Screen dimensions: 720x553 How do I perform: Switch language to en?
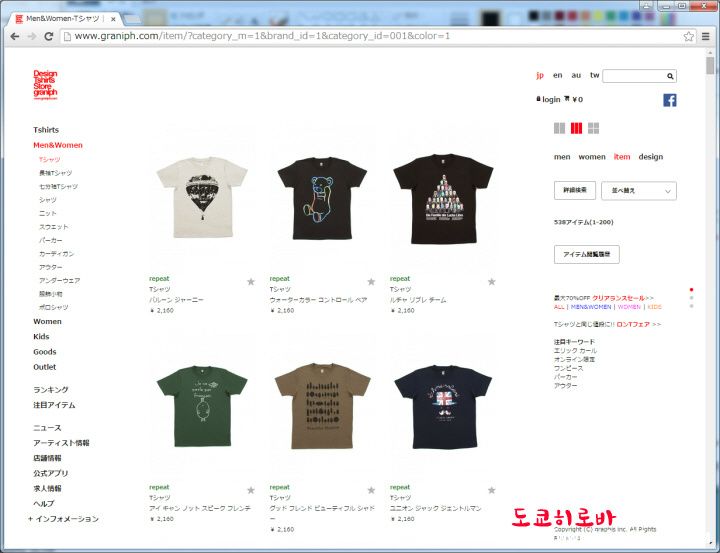tap(557, 75)
